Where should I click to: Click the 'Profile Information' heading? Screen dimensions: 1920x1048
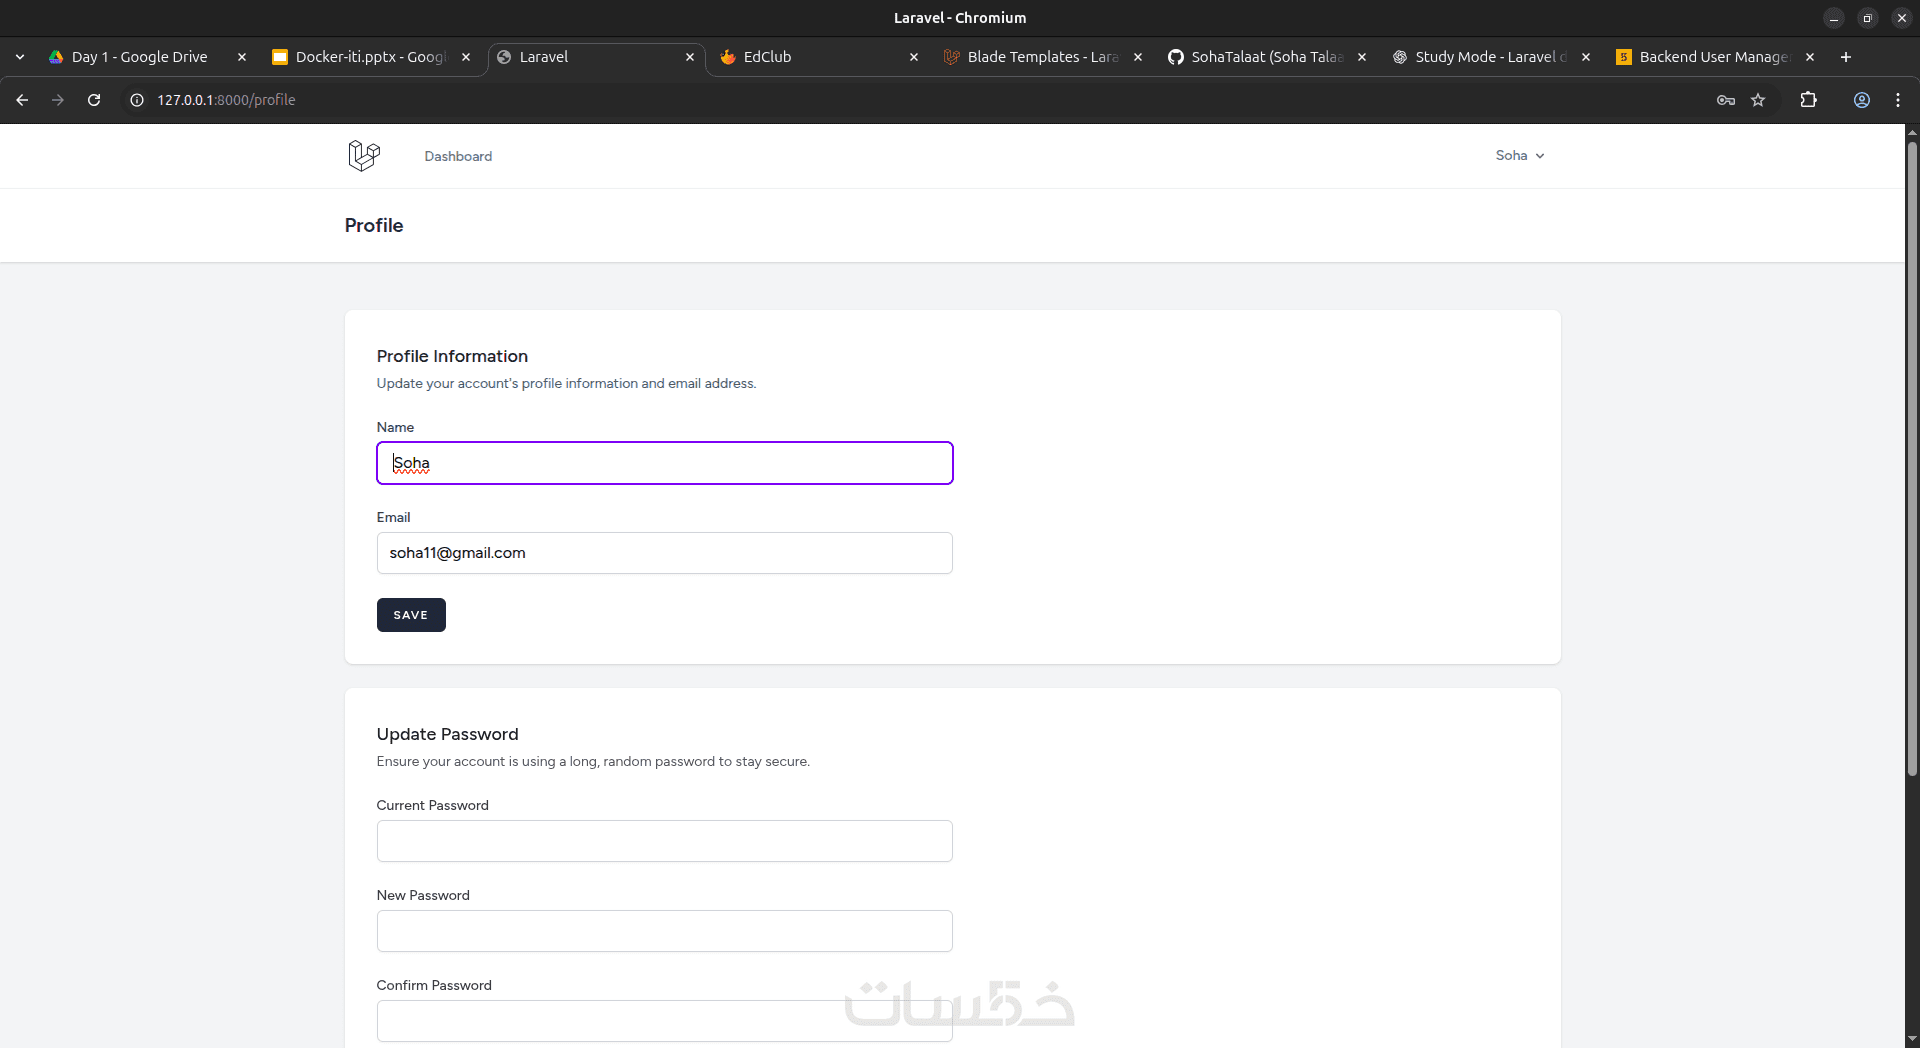point(452,356)
